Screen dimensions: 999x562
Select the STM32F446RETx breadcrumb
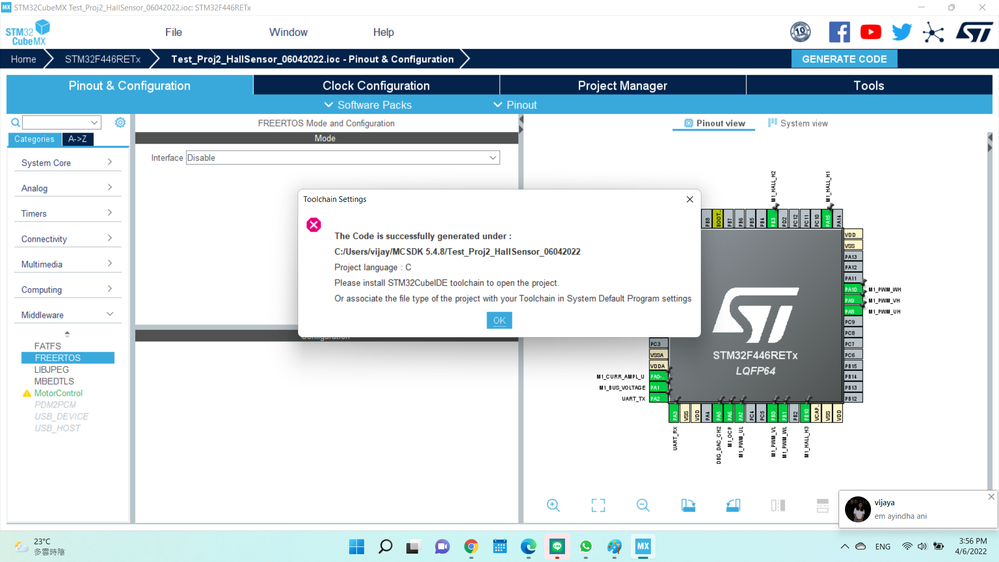pyautogui.click(x=103, y=59)
